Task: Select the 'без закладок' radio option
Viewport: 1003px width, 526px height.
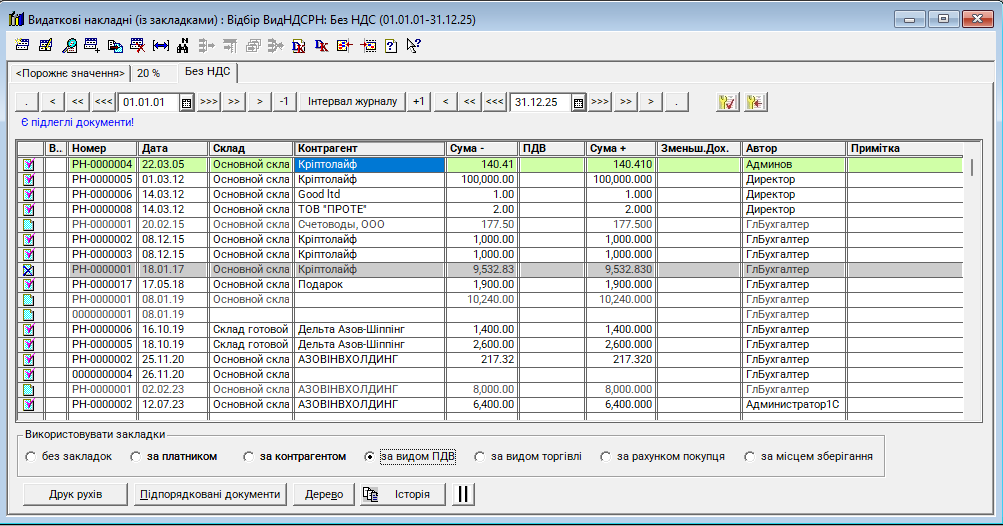Action: tap(31, 457)
